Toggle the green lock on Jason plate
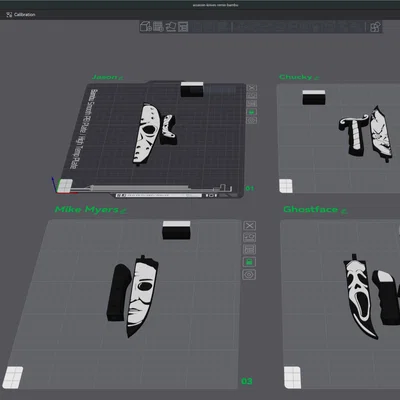Image resolution: width=400 pixels, height=400 pixels. pos(252,112)
